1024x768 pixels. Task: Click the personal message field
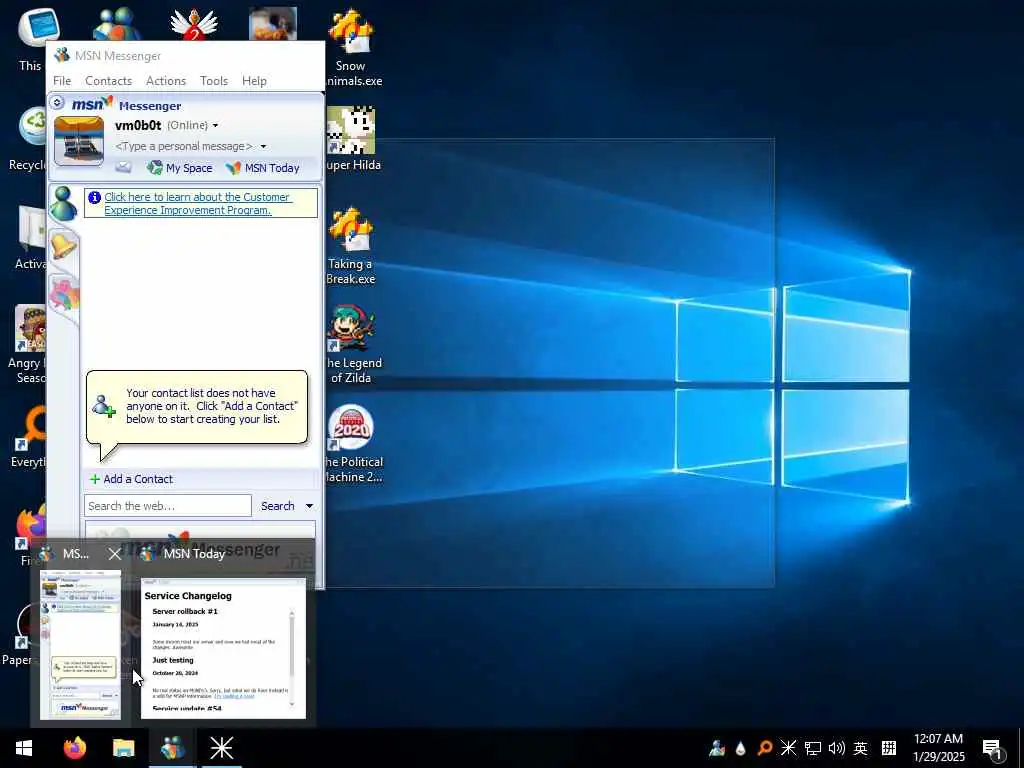184,146
